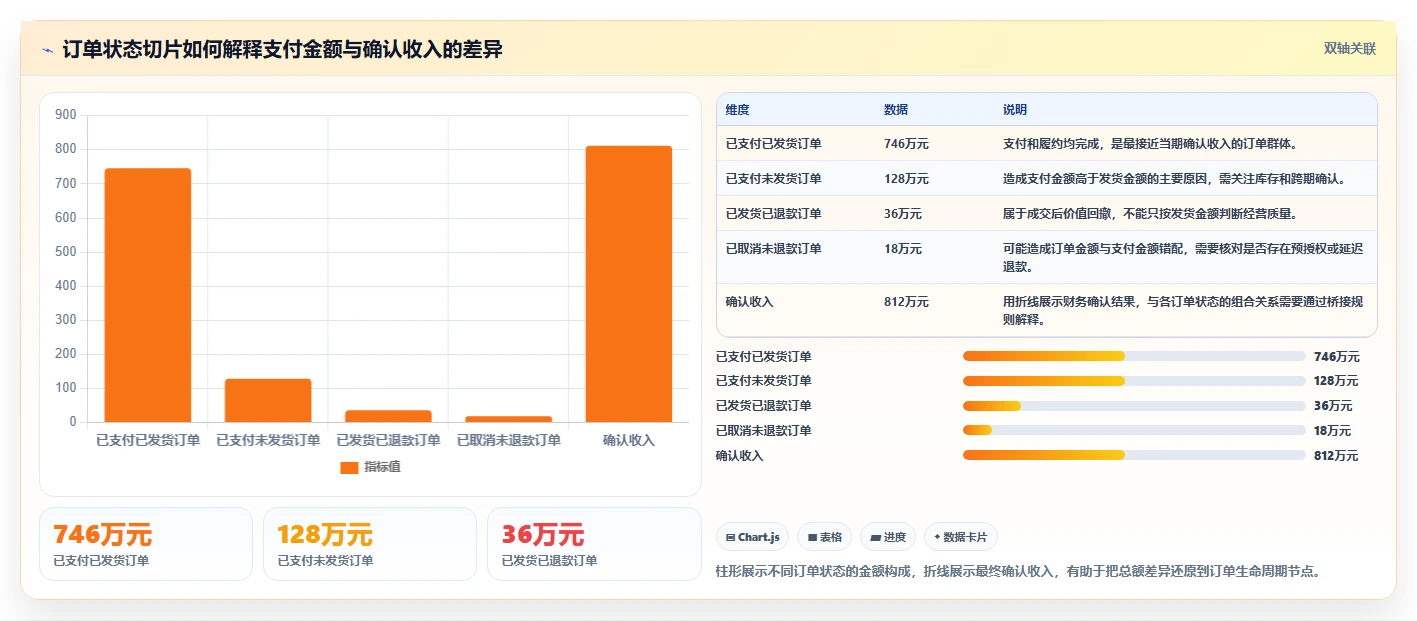The image size is (1417, 621).
Task: Click the 900 y-axis tick label
Action: point(66,115)
